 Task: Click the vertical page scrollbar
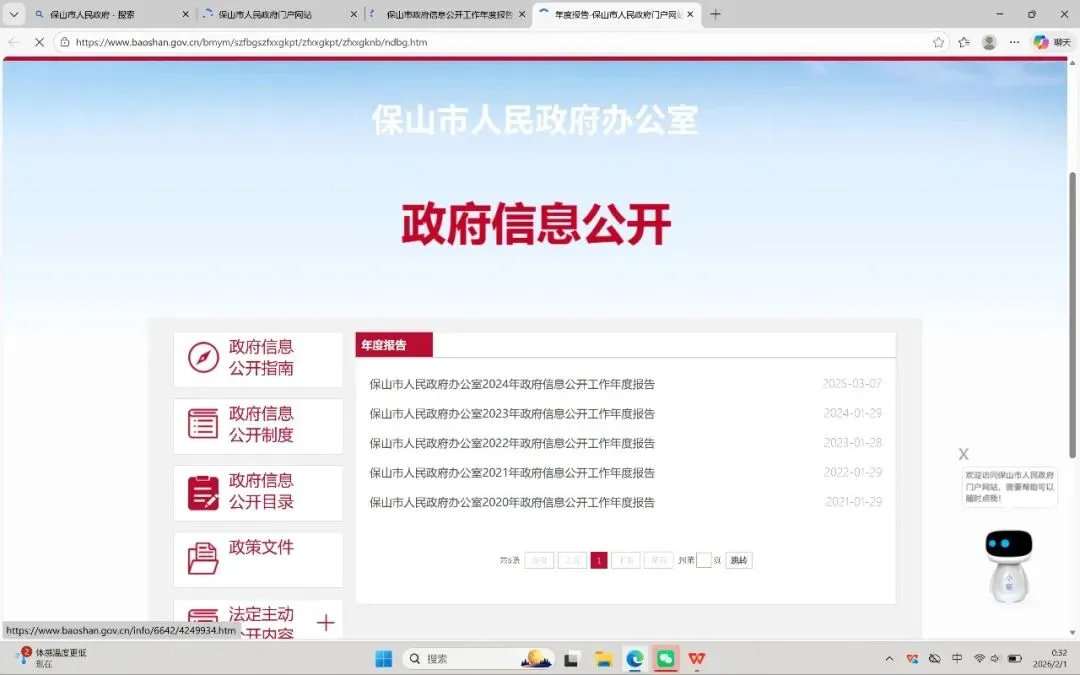[x=1072, y=315]
